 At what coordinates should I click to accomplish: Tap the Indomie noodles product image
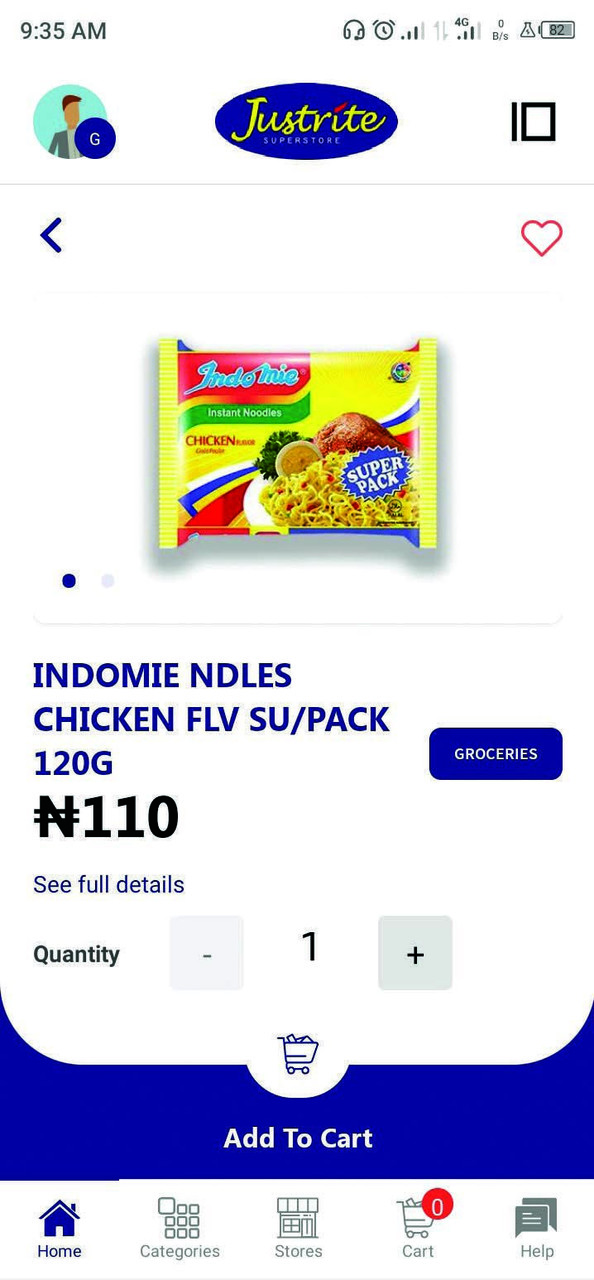(298, 444)
